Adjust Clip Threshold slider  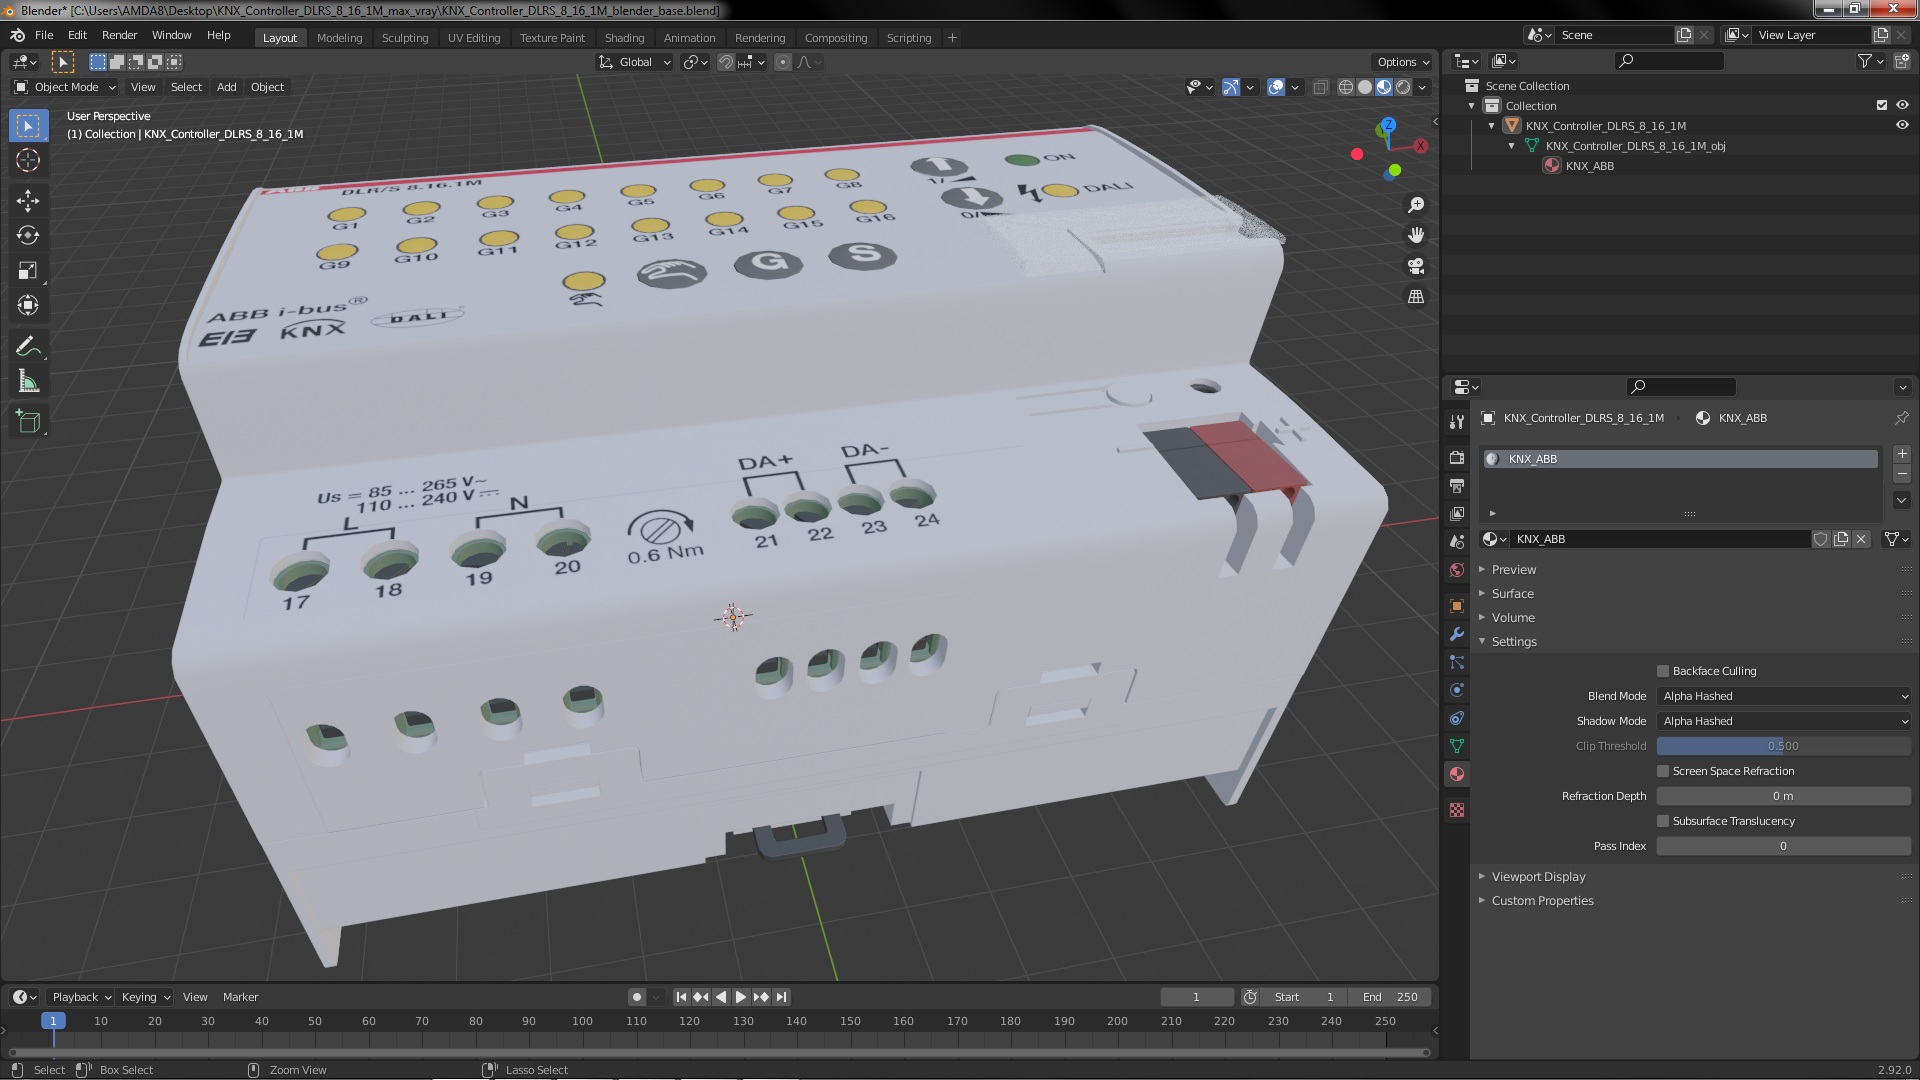1784,746
